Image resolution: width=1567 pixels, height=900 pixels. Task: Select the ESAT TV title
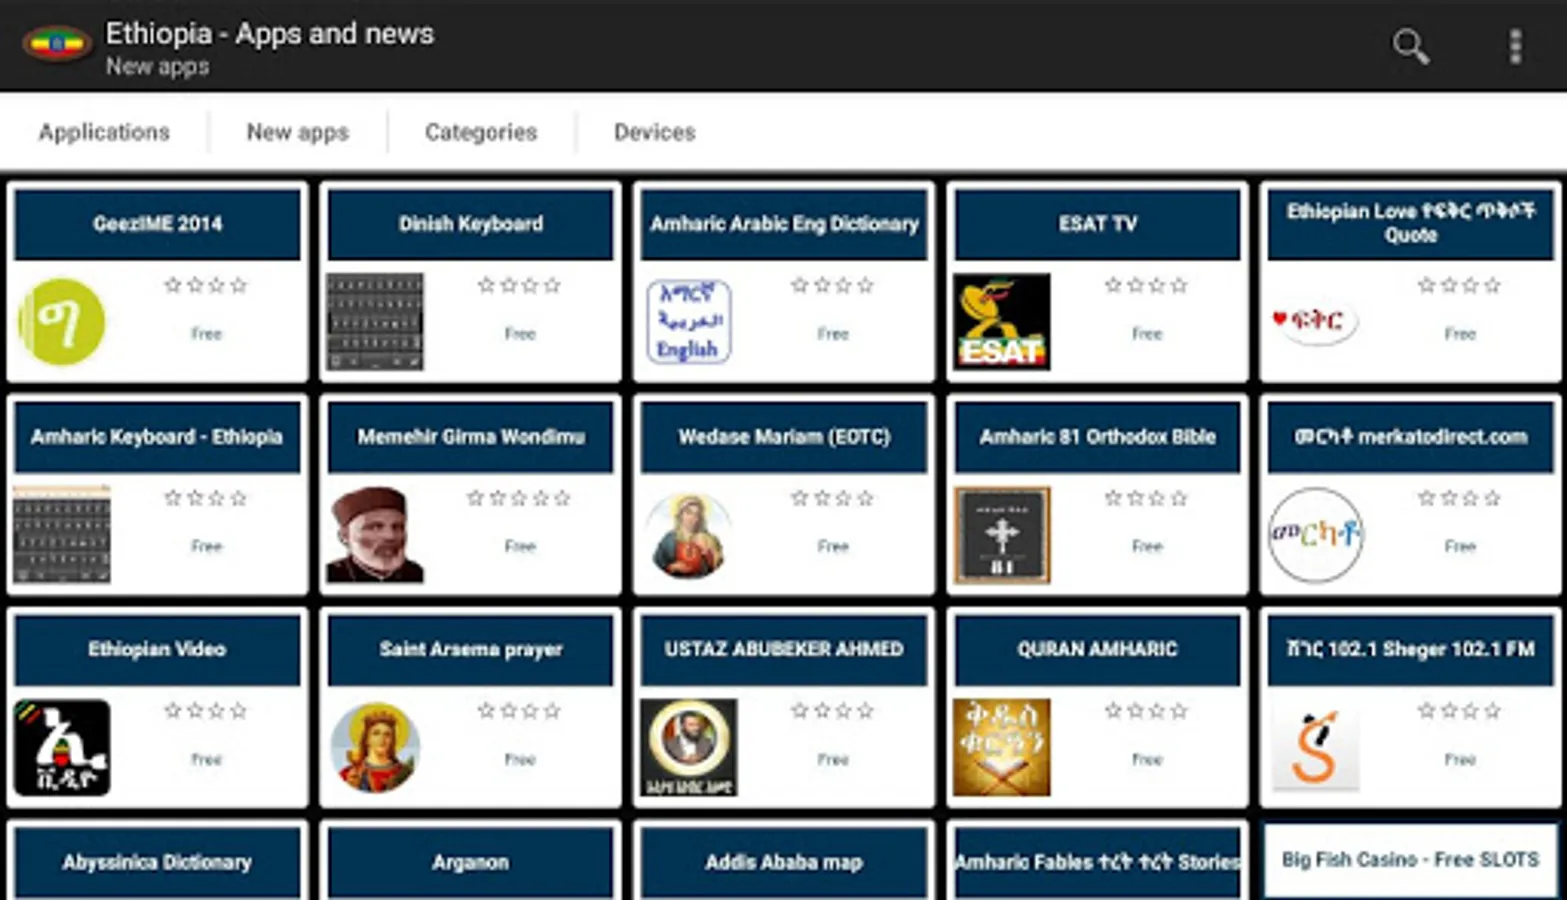1097,224
